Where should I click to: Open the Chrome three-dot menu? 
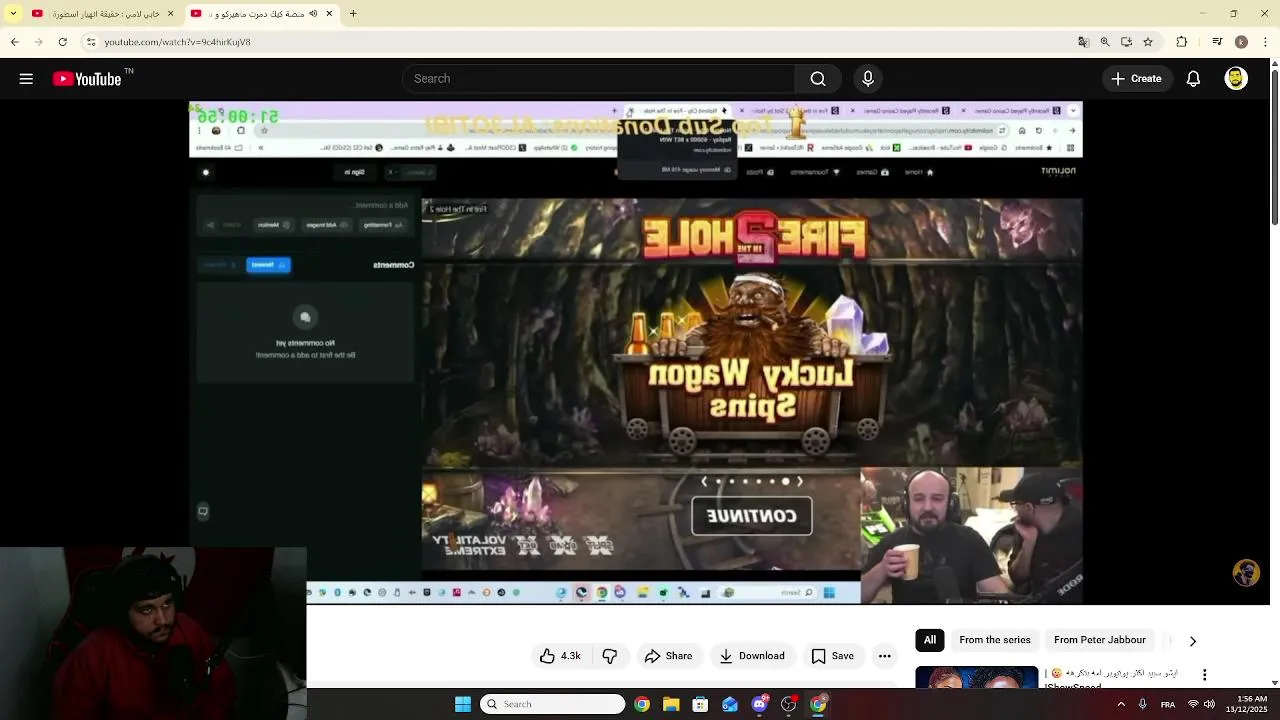1264,42
